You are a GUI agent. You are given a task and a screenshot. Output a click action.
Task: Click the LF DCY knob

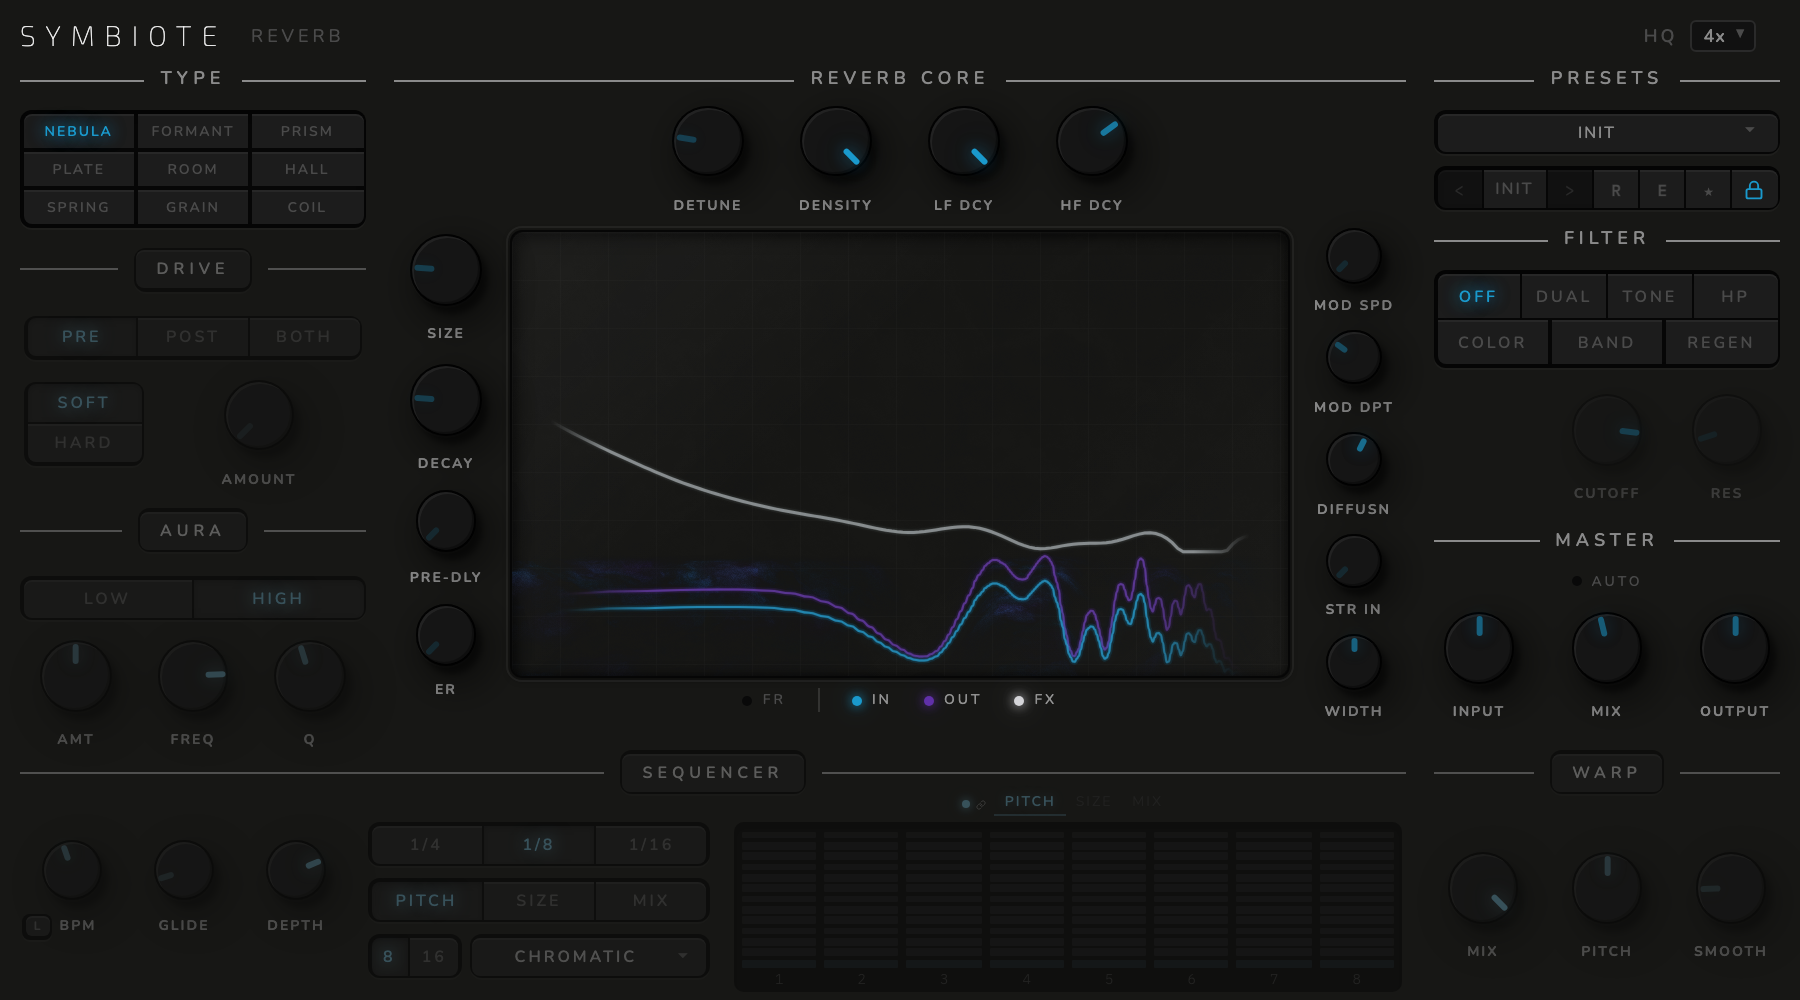click(x=963, y=141)
